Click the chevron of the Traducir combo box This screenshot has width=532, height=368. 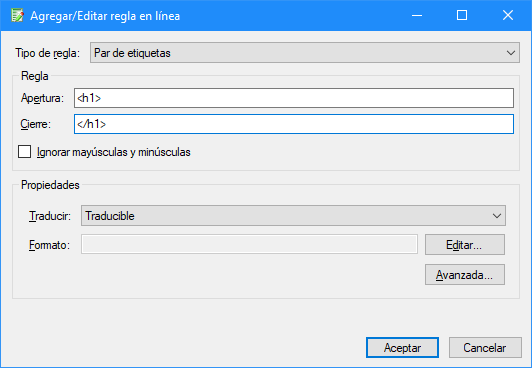click(497, 216)
